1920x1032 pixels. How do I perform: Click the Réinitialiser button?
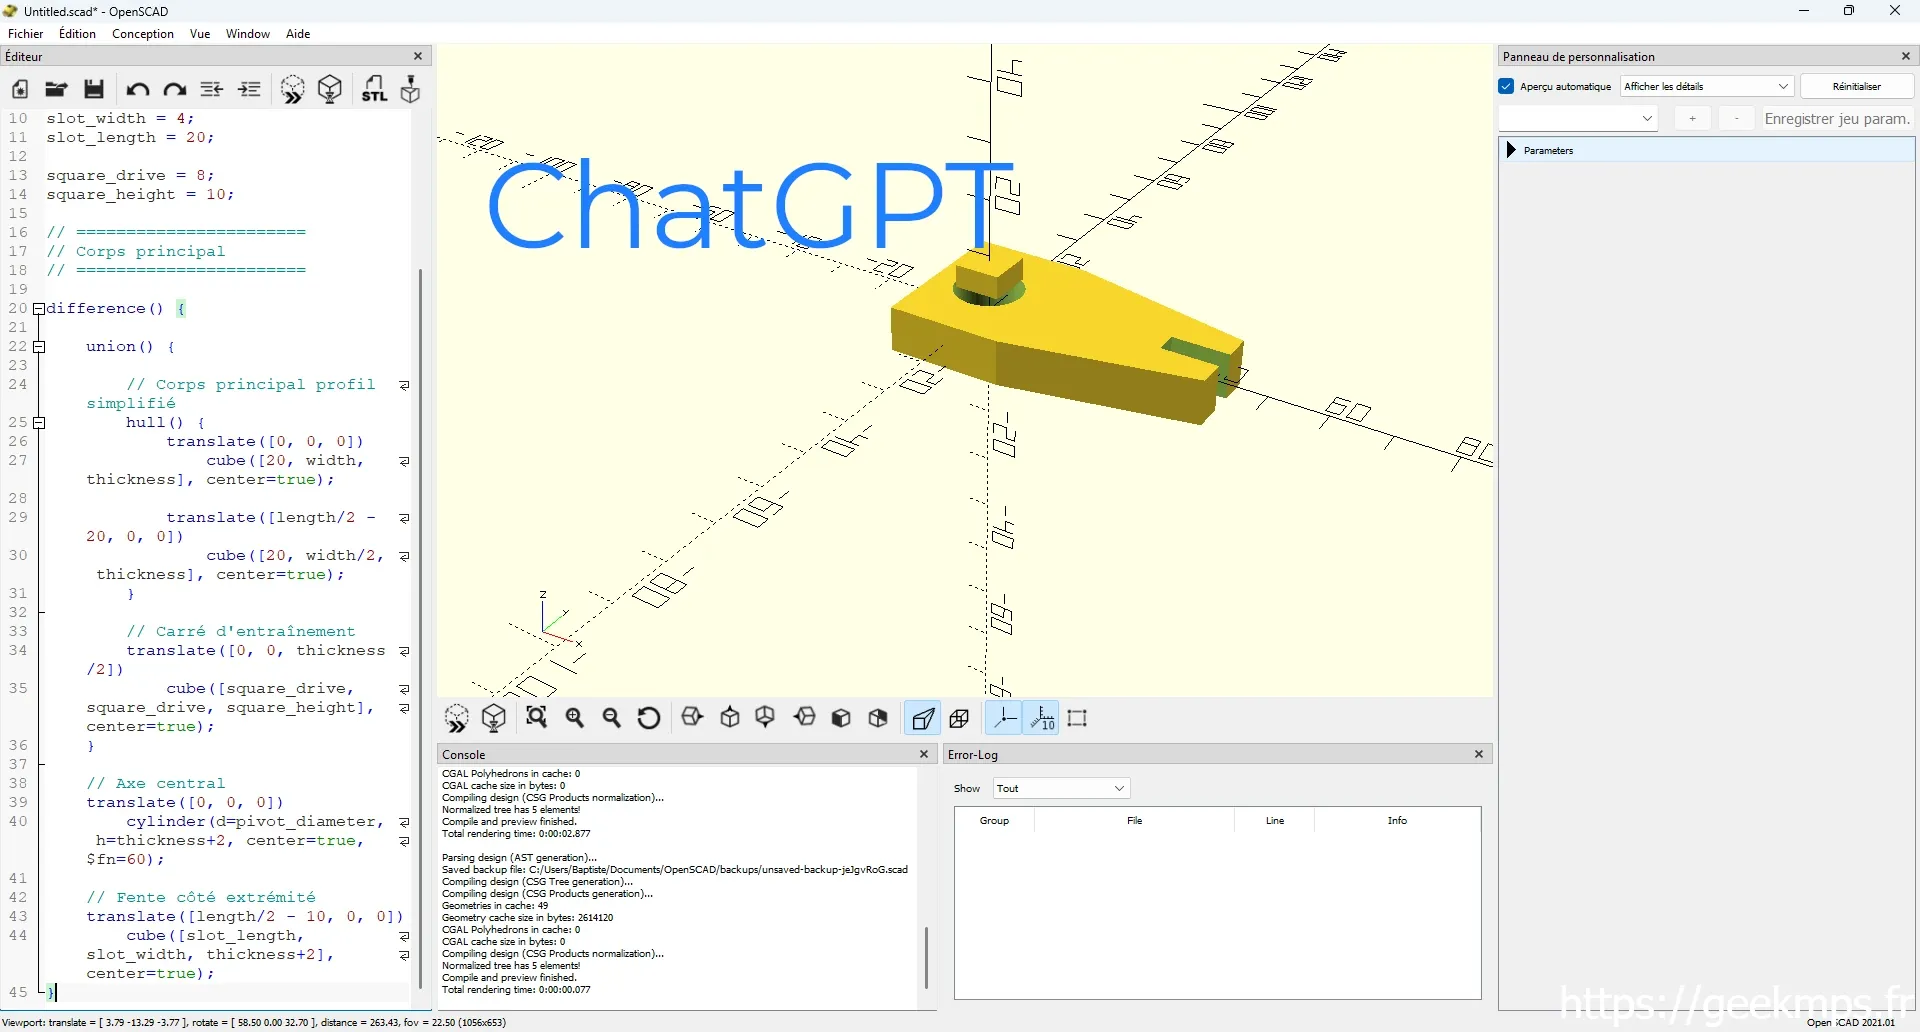tap(1856, 87)
